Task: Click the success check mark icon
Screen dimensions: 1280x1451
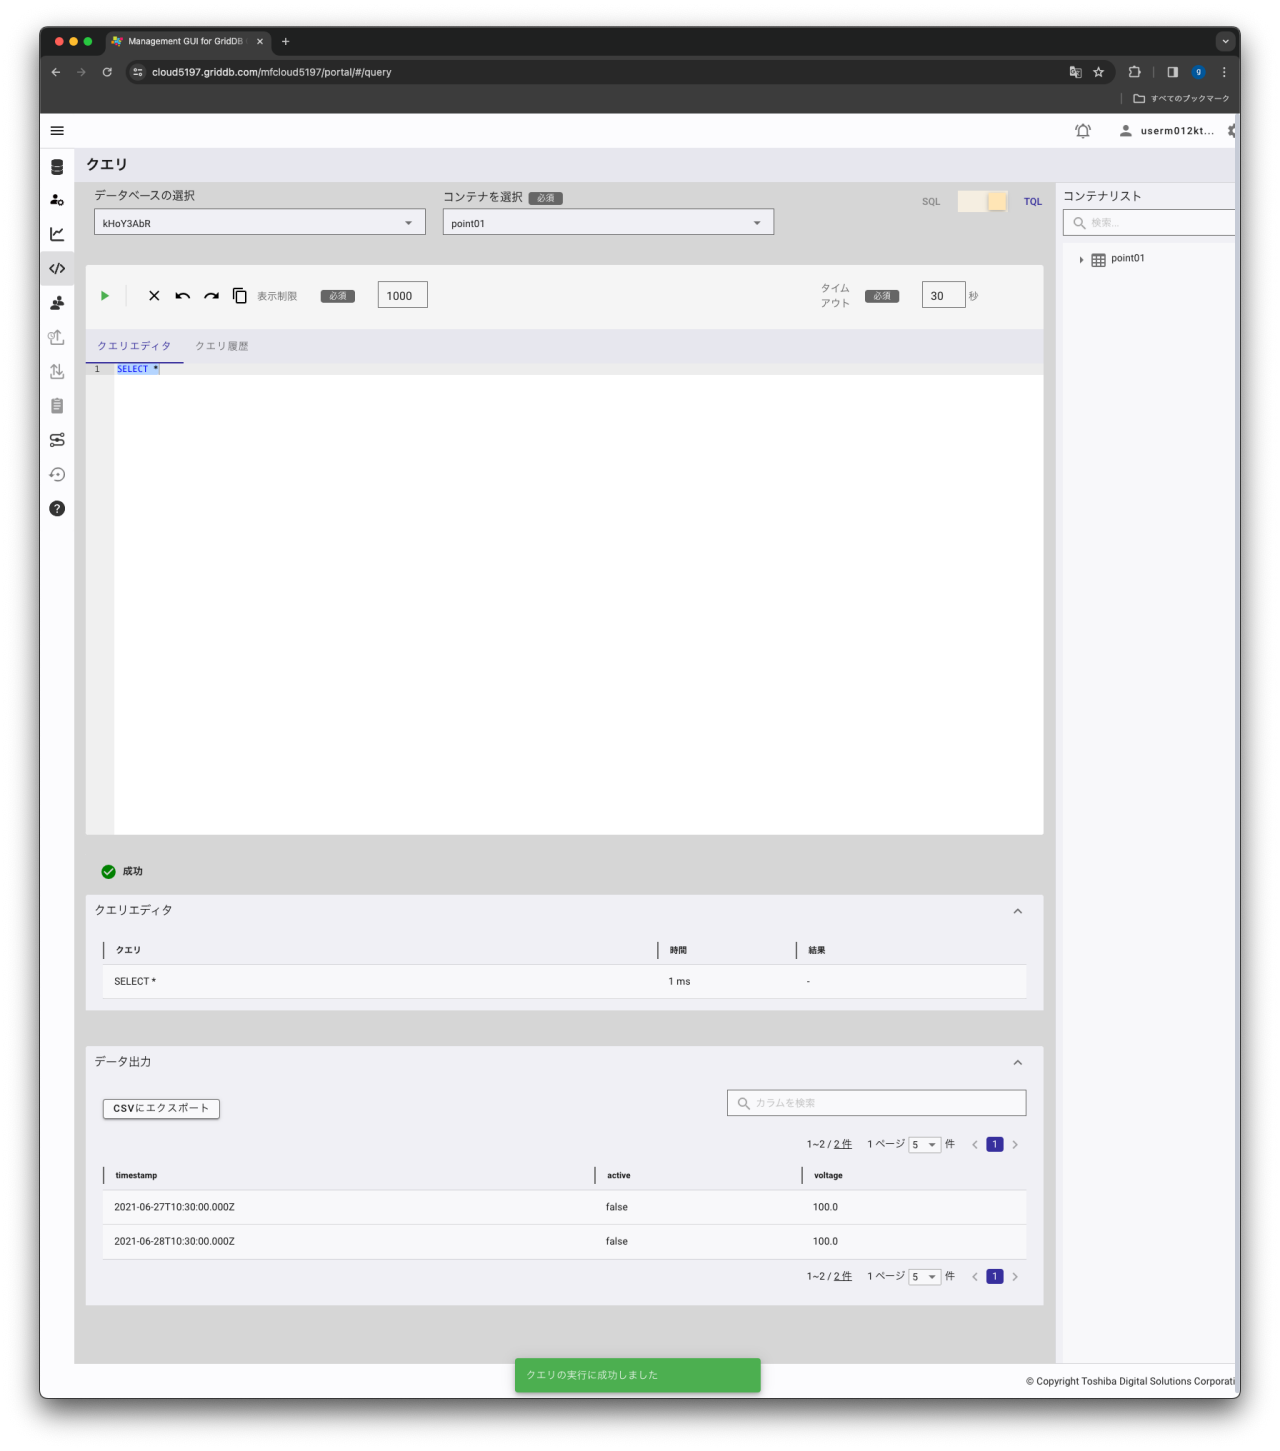Action: tap(108, 871)
